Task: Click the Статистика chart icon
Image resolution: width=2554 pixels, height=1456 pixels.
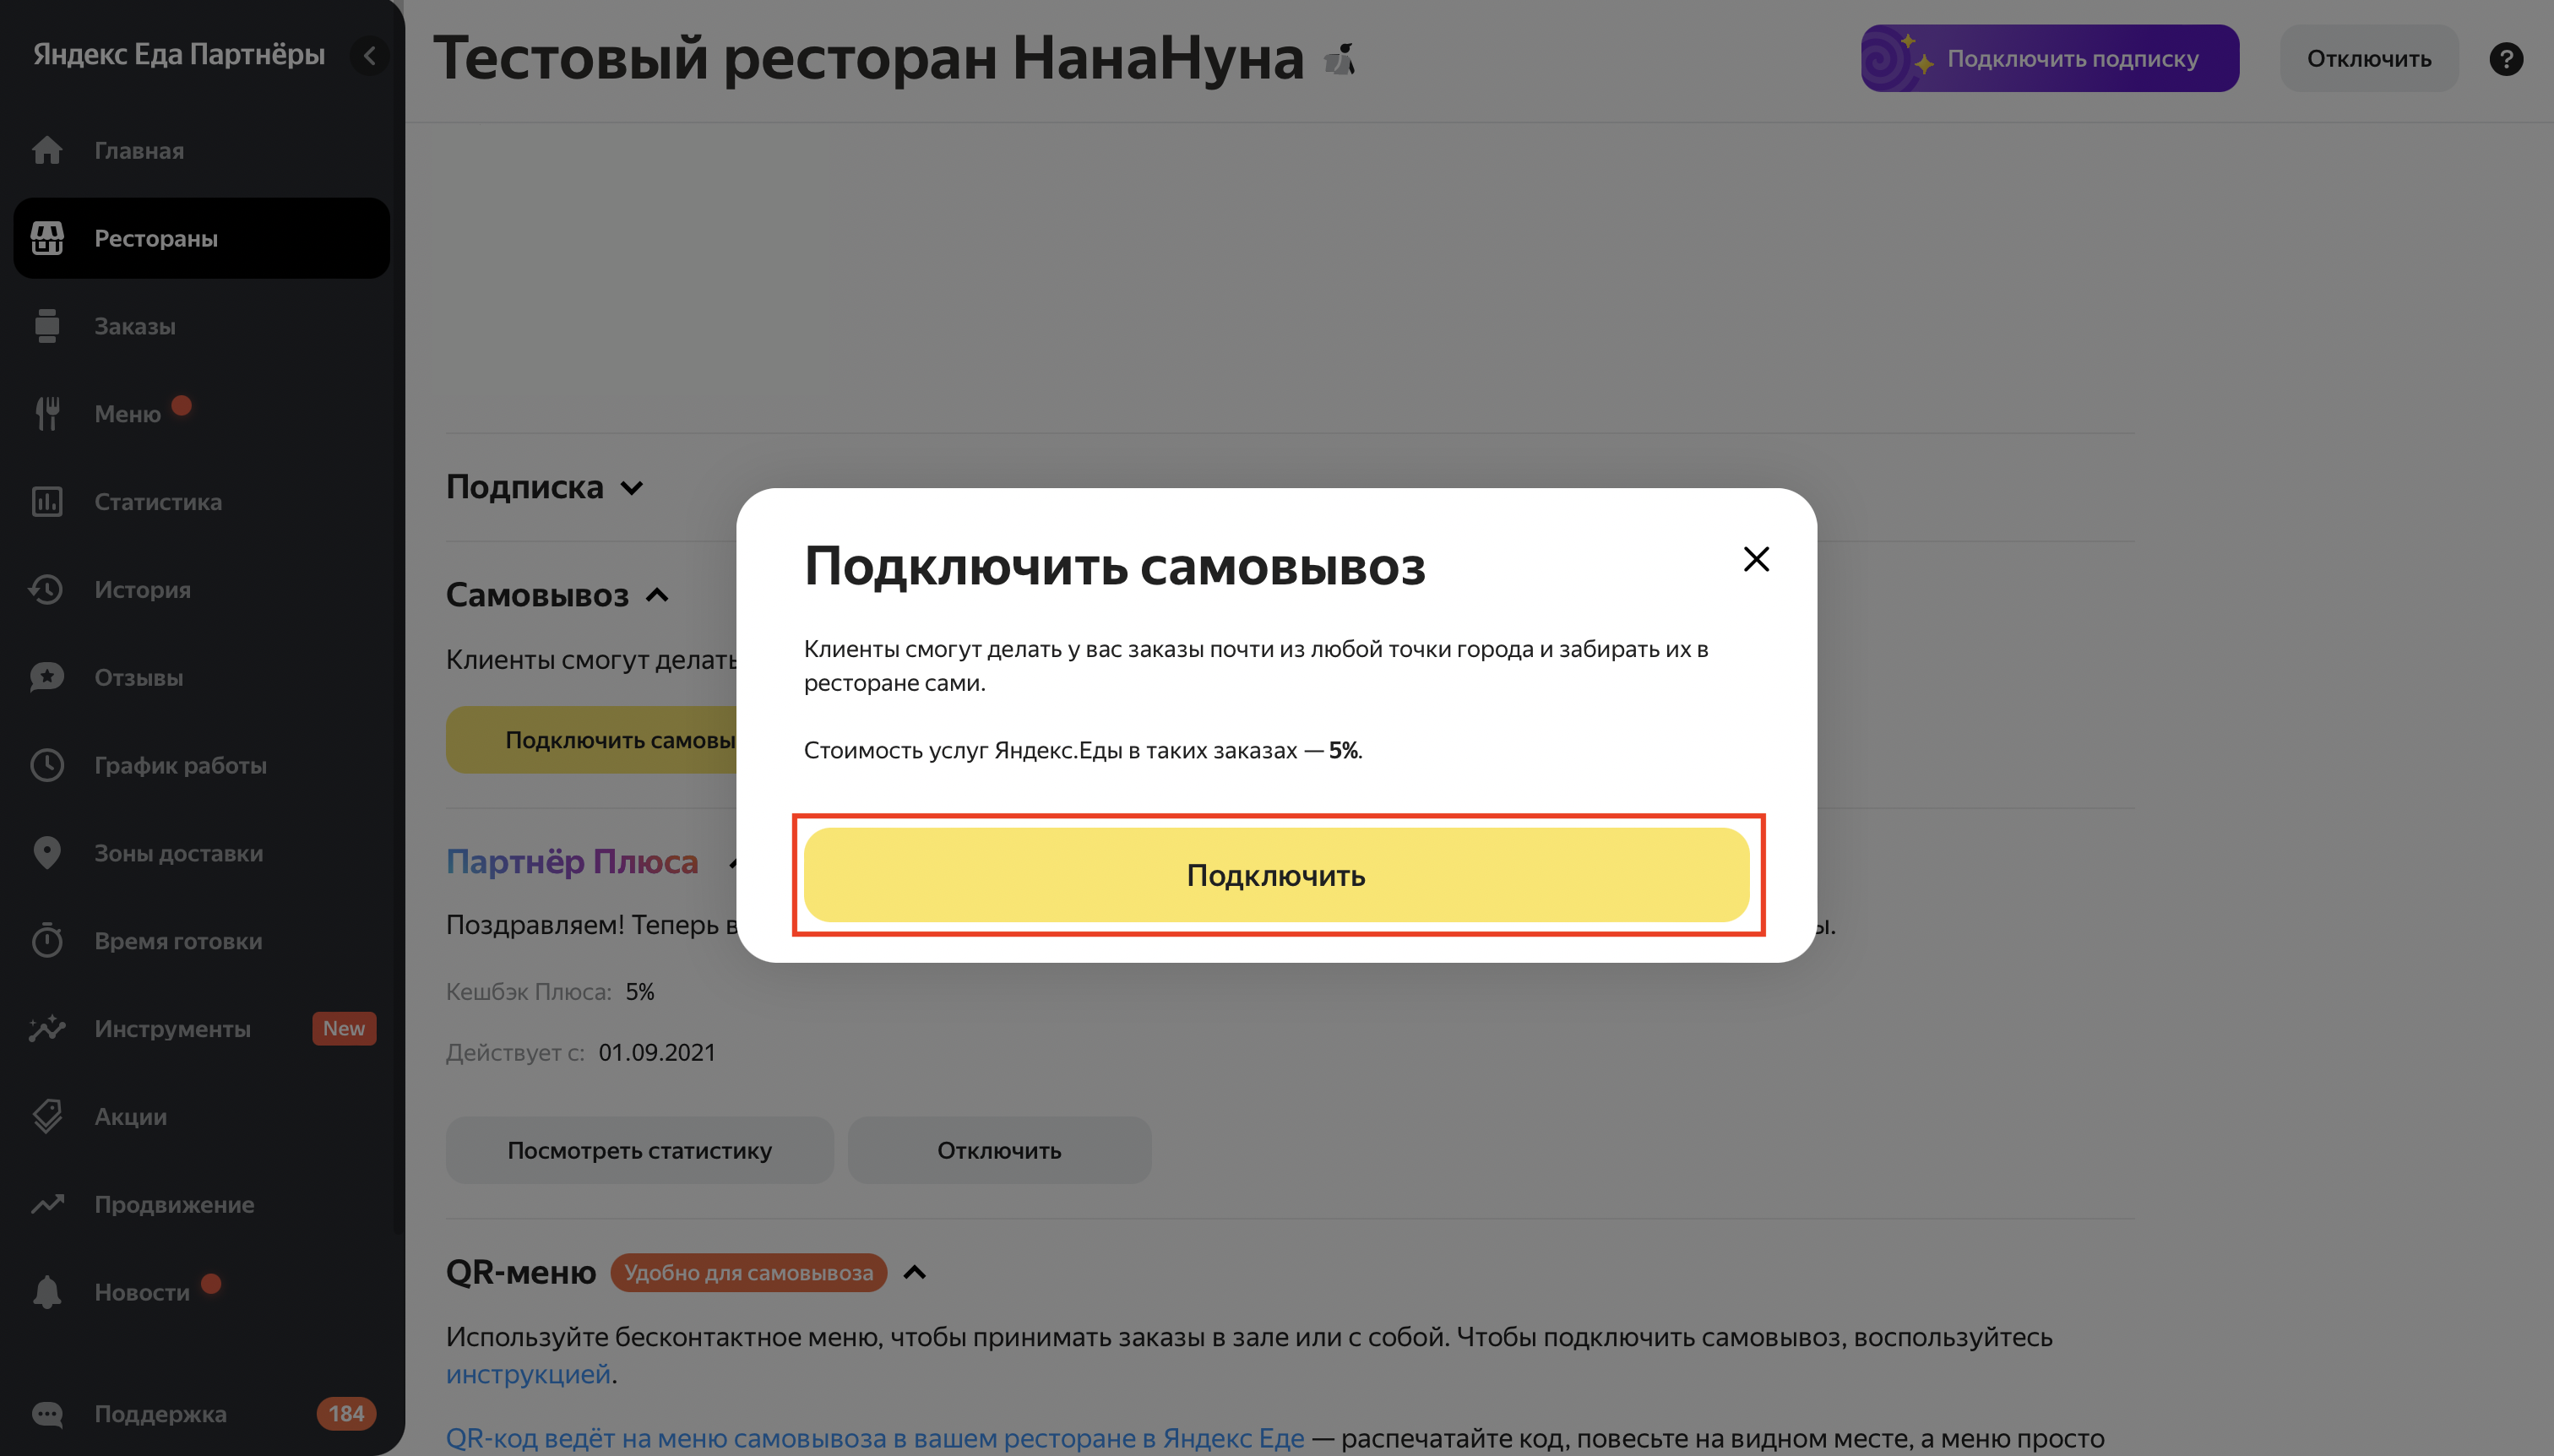Action: (x=47, y=502)
